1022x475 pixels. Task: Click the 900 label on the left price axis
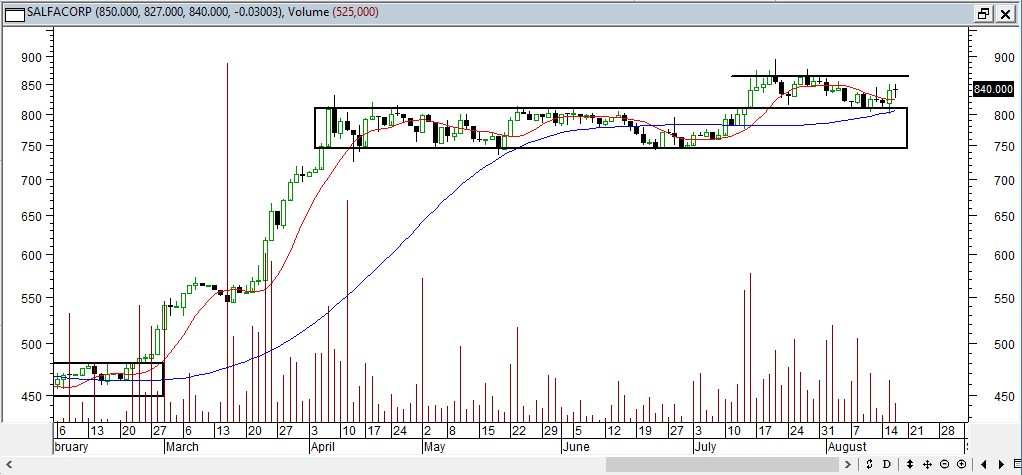pos(33,57)
